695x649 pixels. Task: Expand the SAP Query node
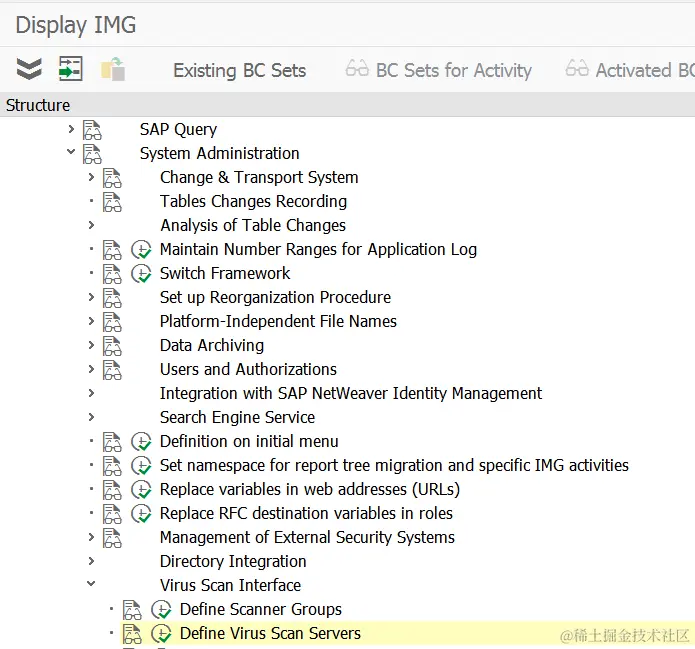click(71, 129)
